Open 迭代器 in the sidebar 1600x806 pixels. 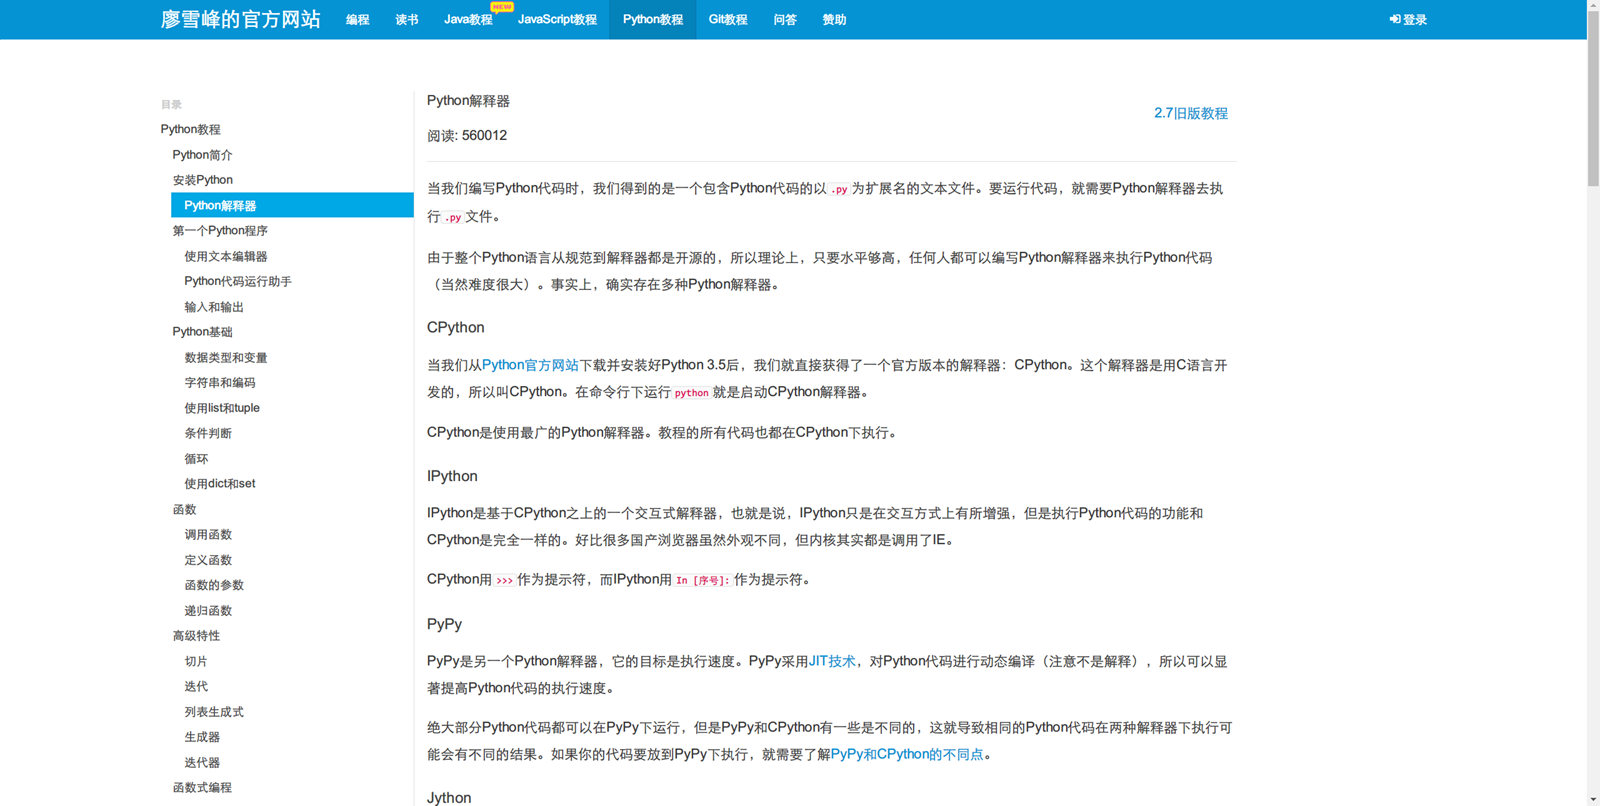pos(202,763)
